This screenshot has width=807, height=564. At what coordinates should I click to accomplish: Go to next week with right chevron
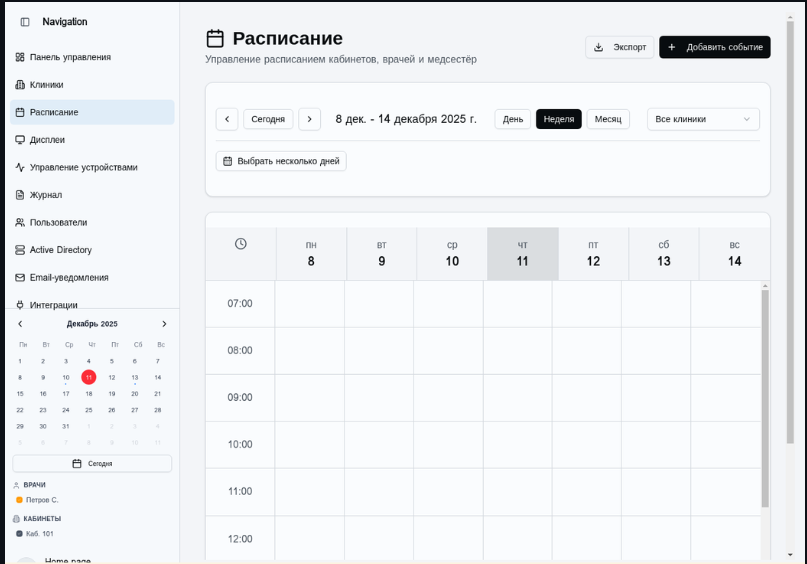click(x=309, y=119)
